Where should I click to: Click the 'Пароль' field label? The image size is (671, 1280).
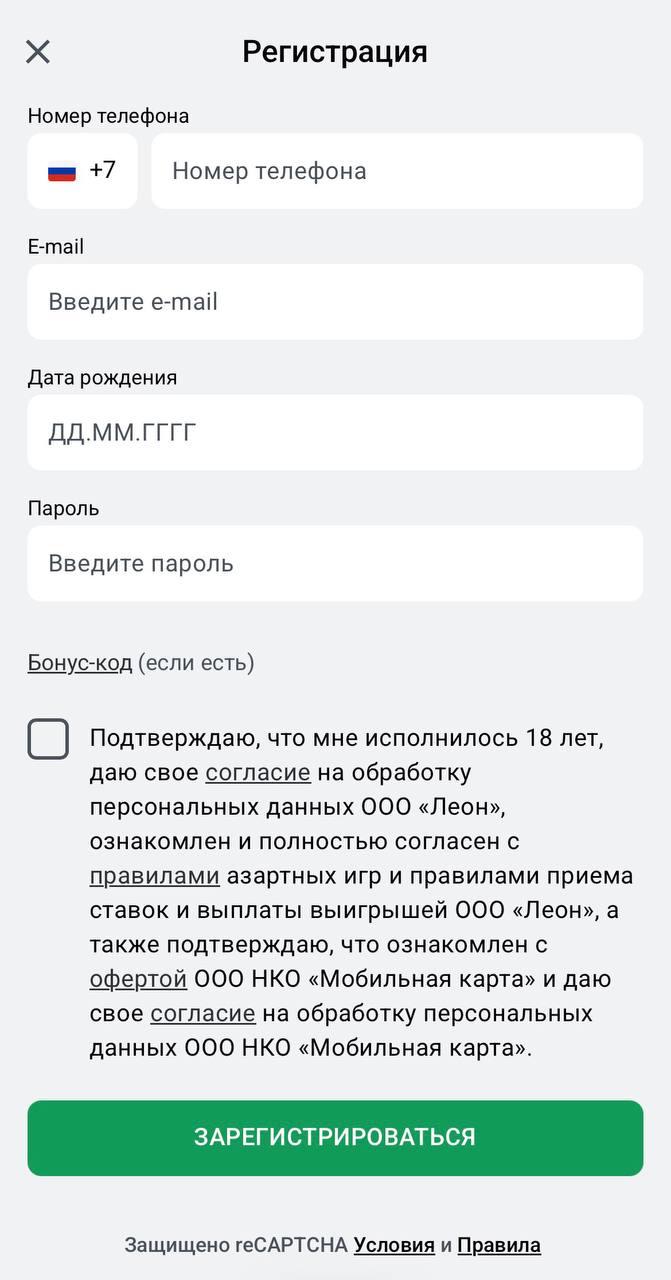[64, 508]
